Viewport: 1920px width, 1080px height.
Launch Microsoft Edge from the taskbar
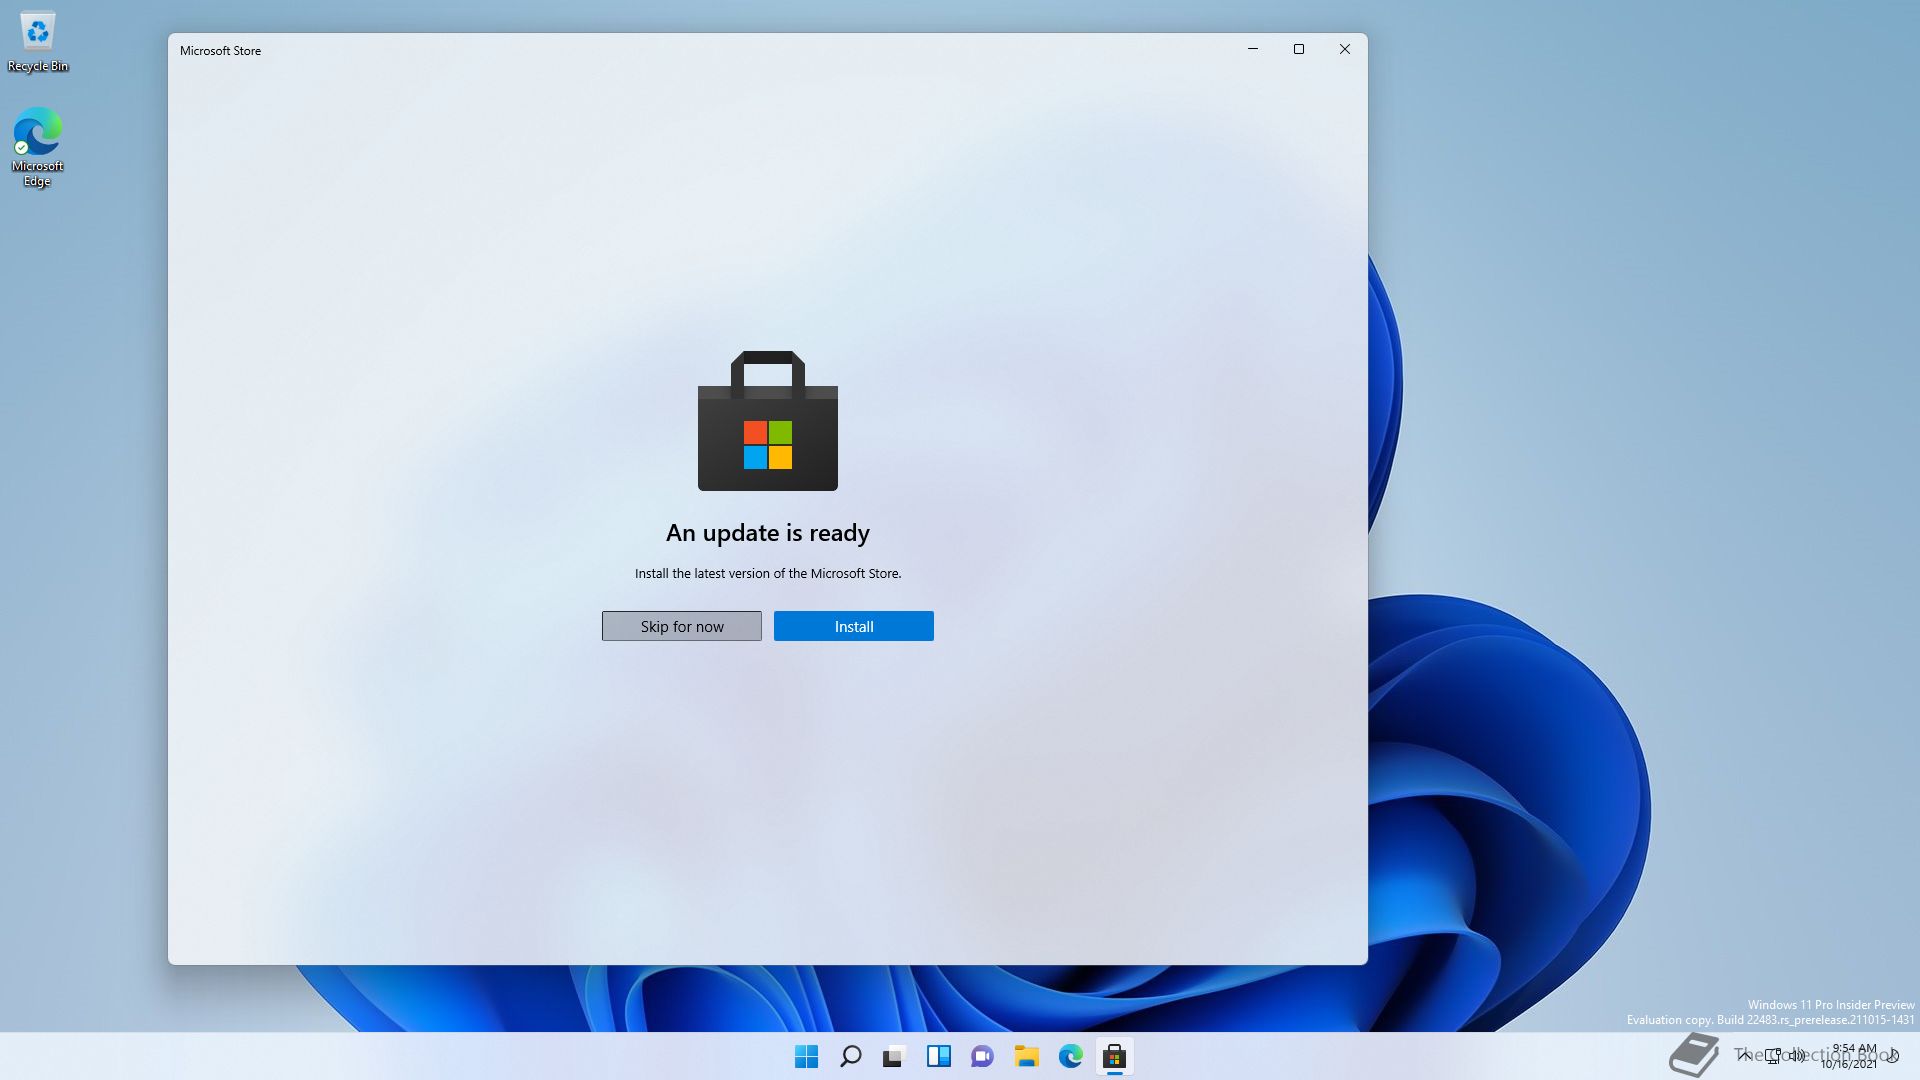tap(1070, 1056)
